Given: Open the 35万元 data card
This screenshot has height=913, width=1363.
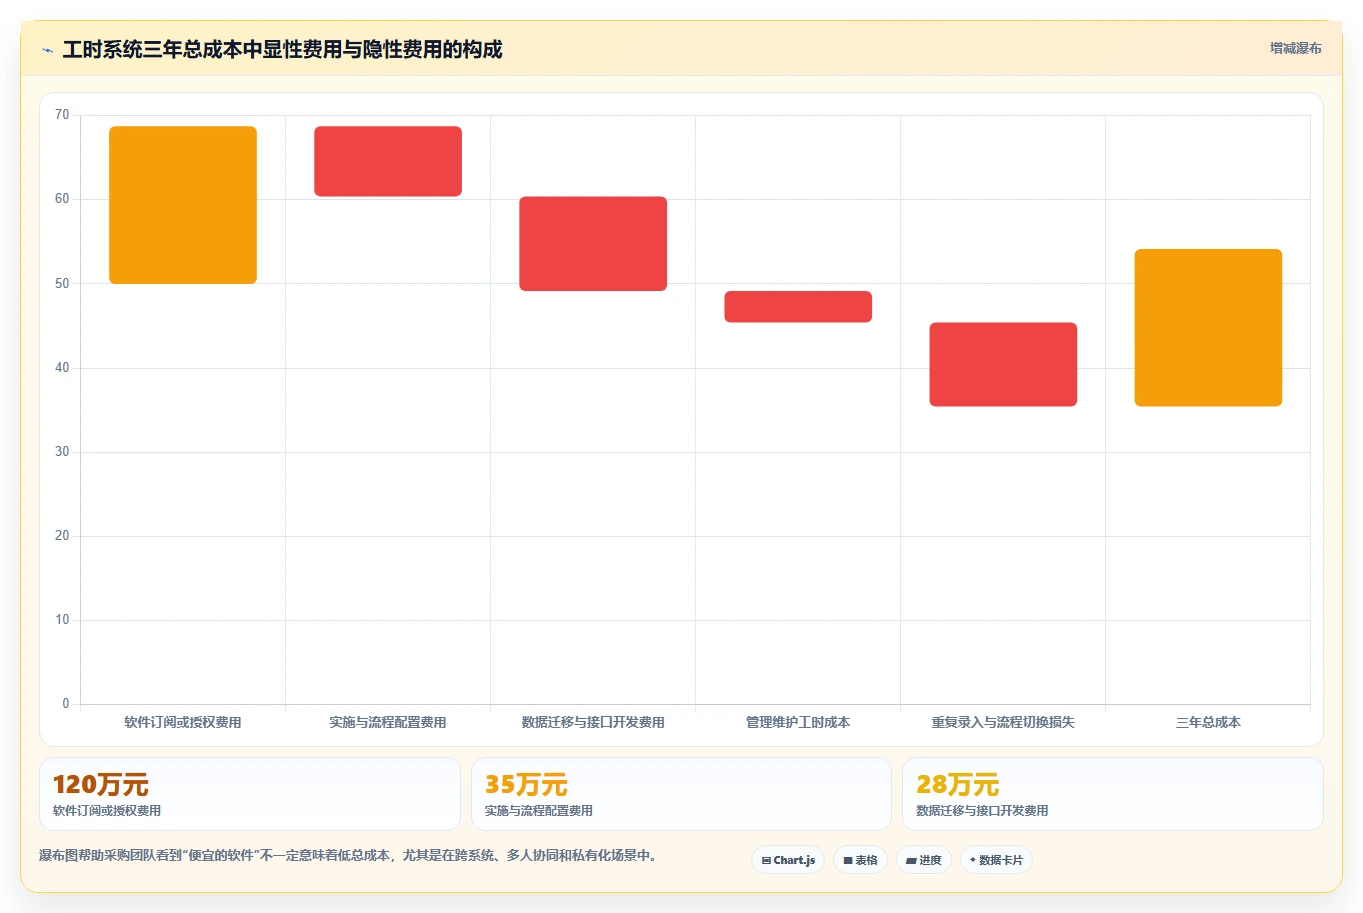Looking at the screenshot, I should [x=681, y=794].
